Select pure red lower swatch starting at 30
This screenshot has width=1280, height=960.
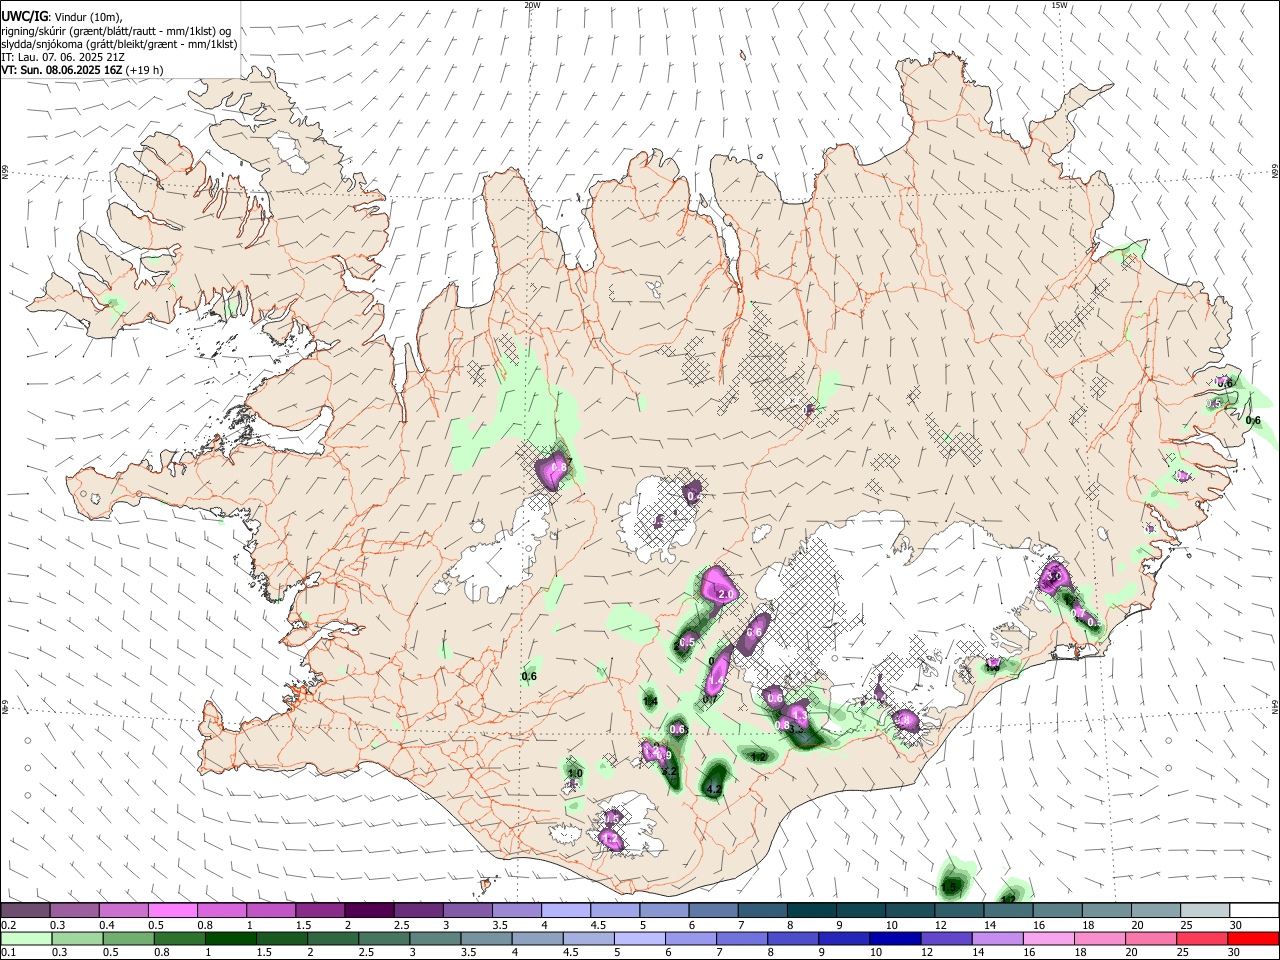click(1253, 939)
